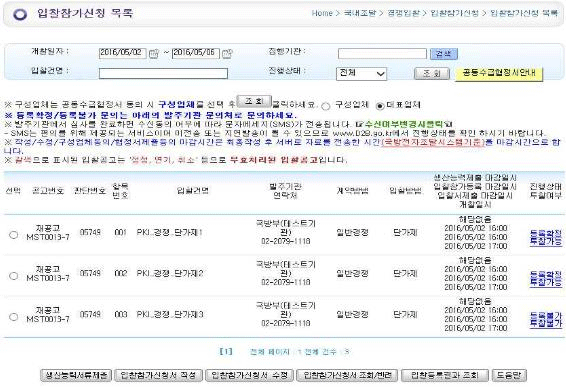Open the 도움말 help button
The image size is (566, 387).
pos(509,375)
